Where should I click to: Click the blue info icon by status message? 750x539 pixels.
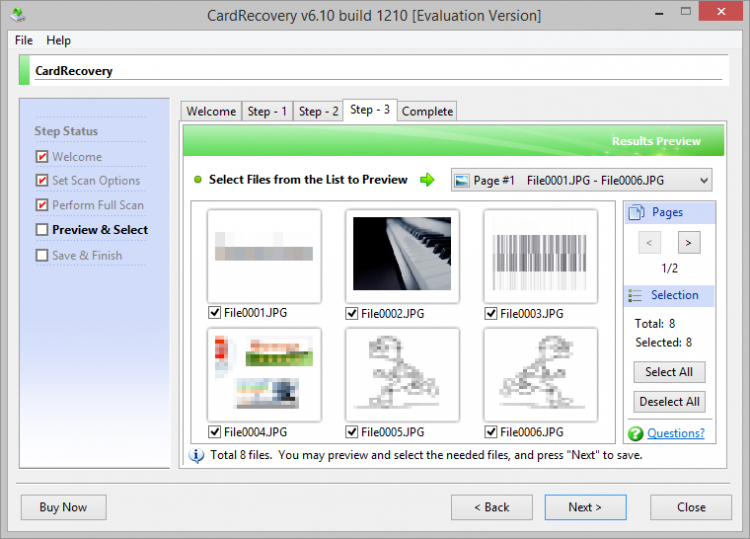(196, 455)
